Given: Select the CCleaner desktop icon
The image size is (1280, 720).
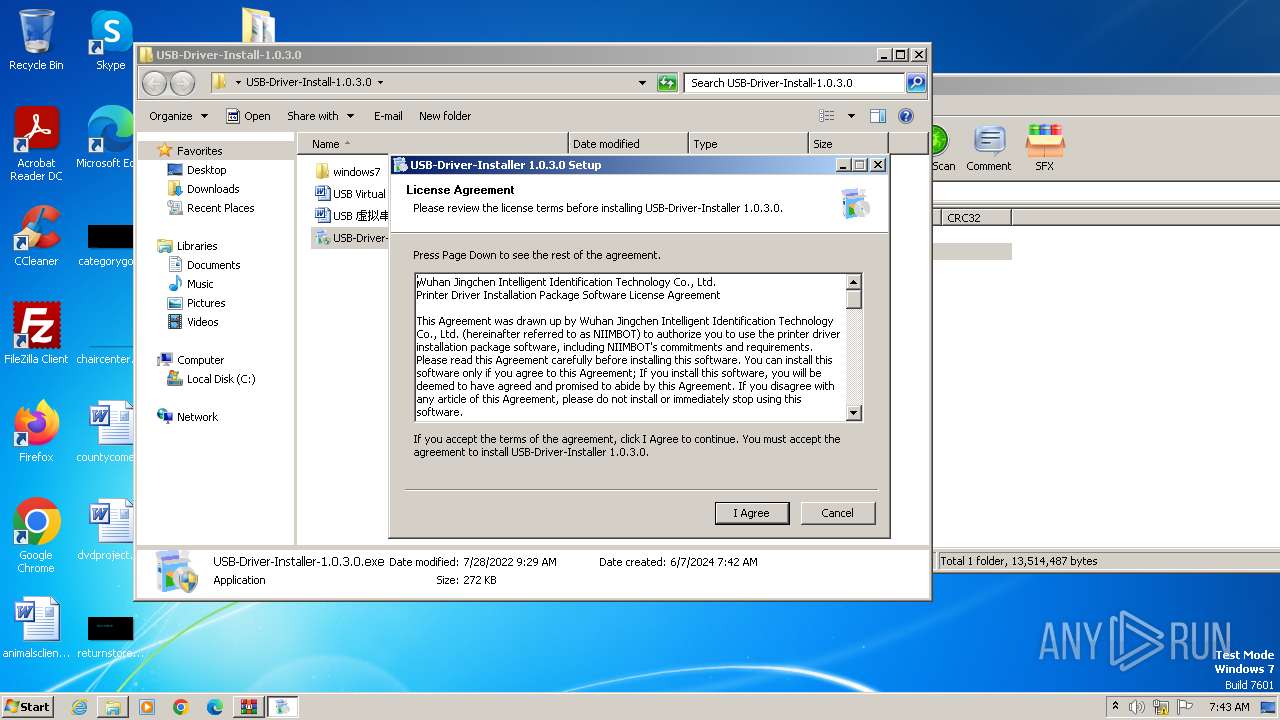Looking at the screenshot, I should tap(36, 237).
